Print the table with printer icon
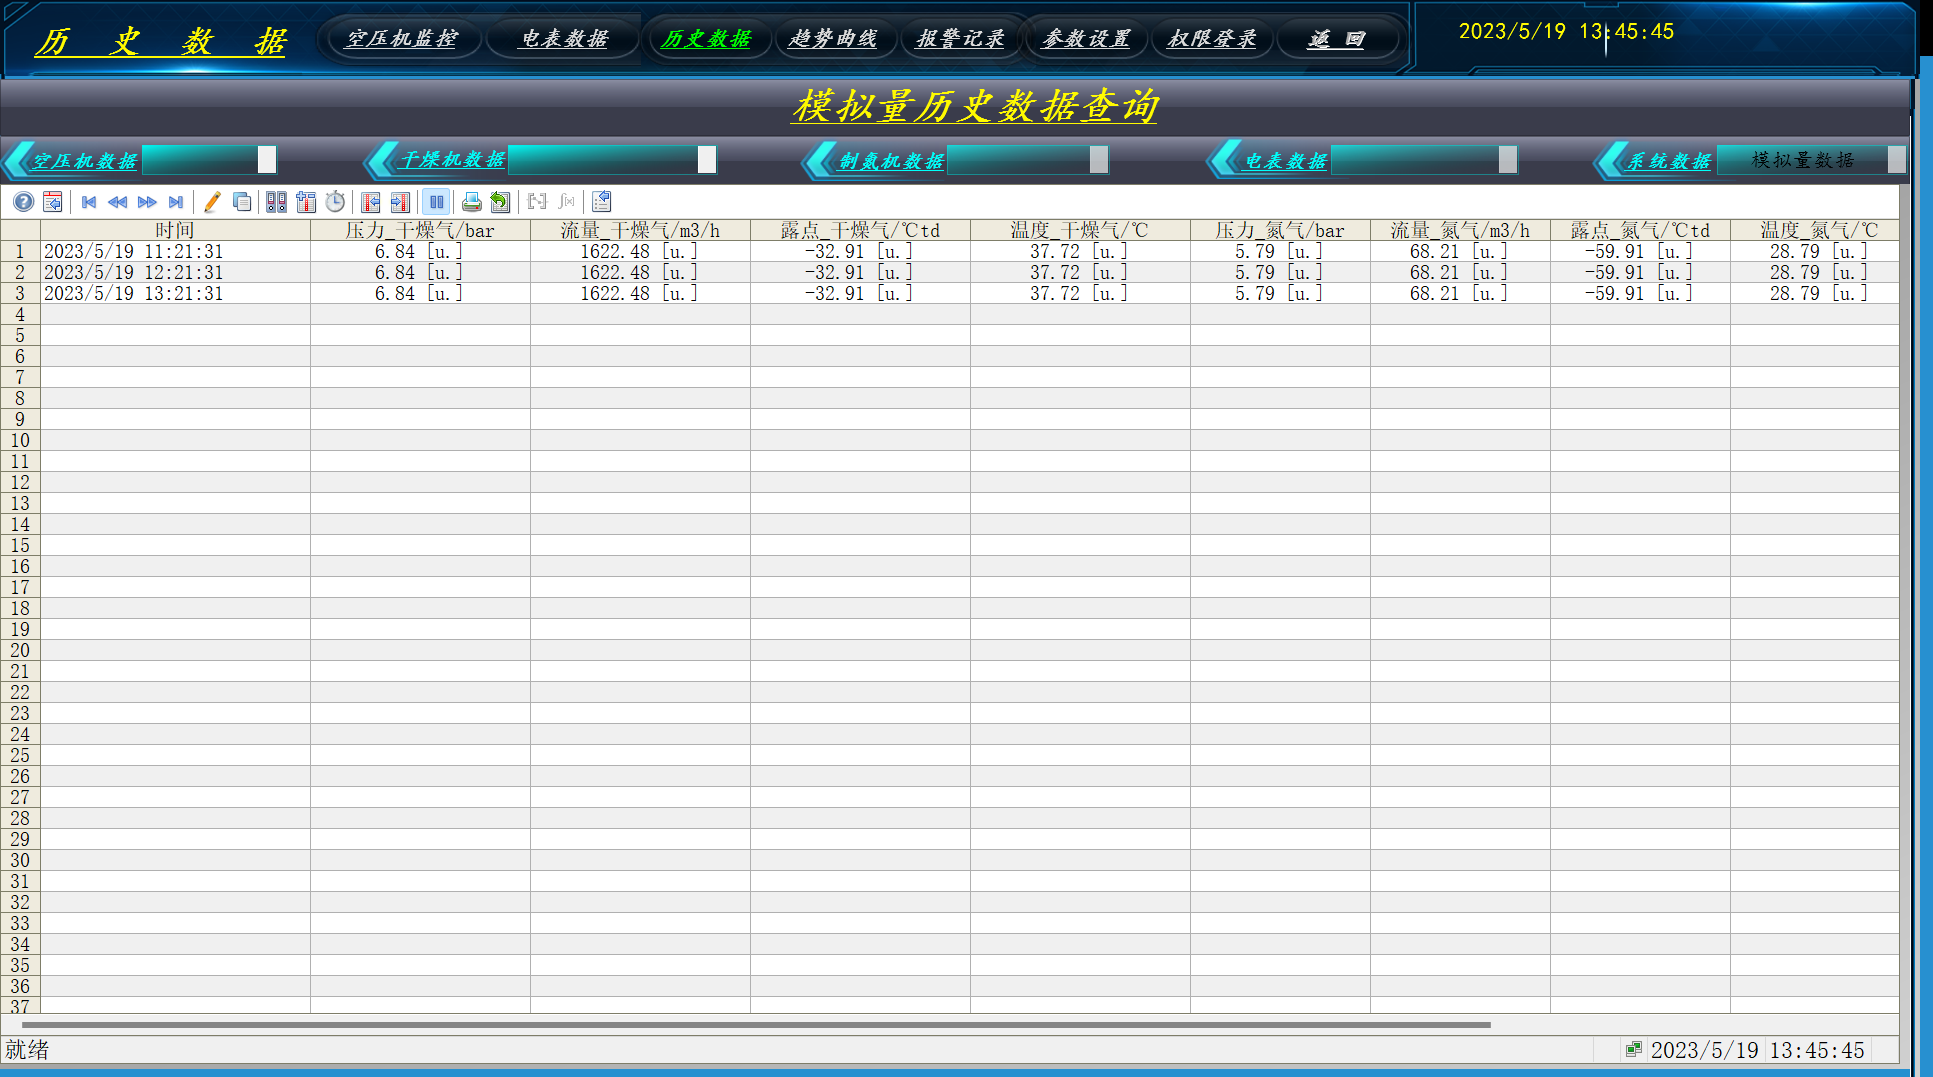The image size is (1933, 1077). [471, 202]
